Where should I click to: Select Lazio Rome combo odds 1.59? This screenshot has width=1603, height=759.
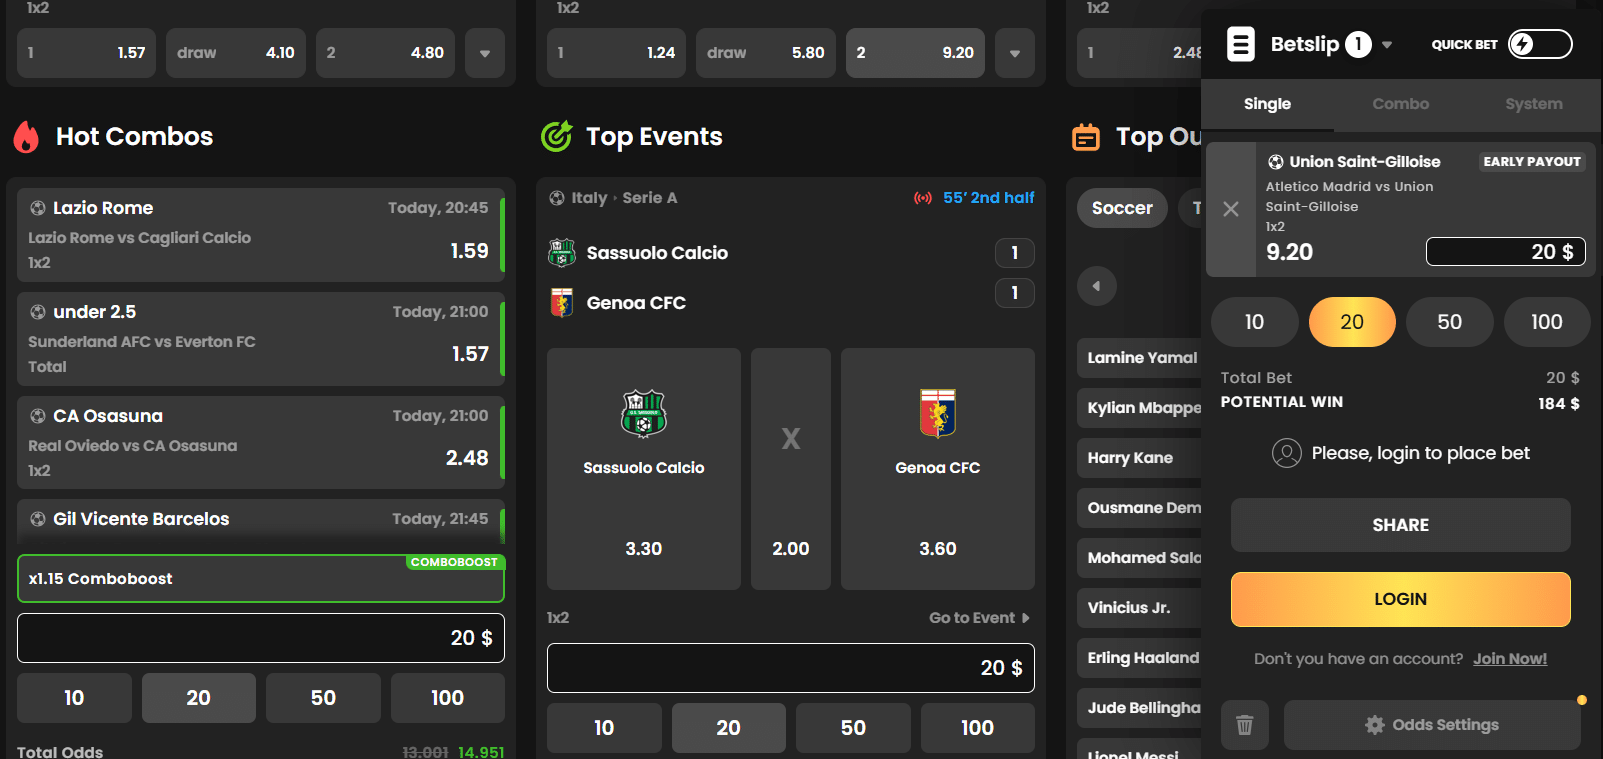point(260,235)
